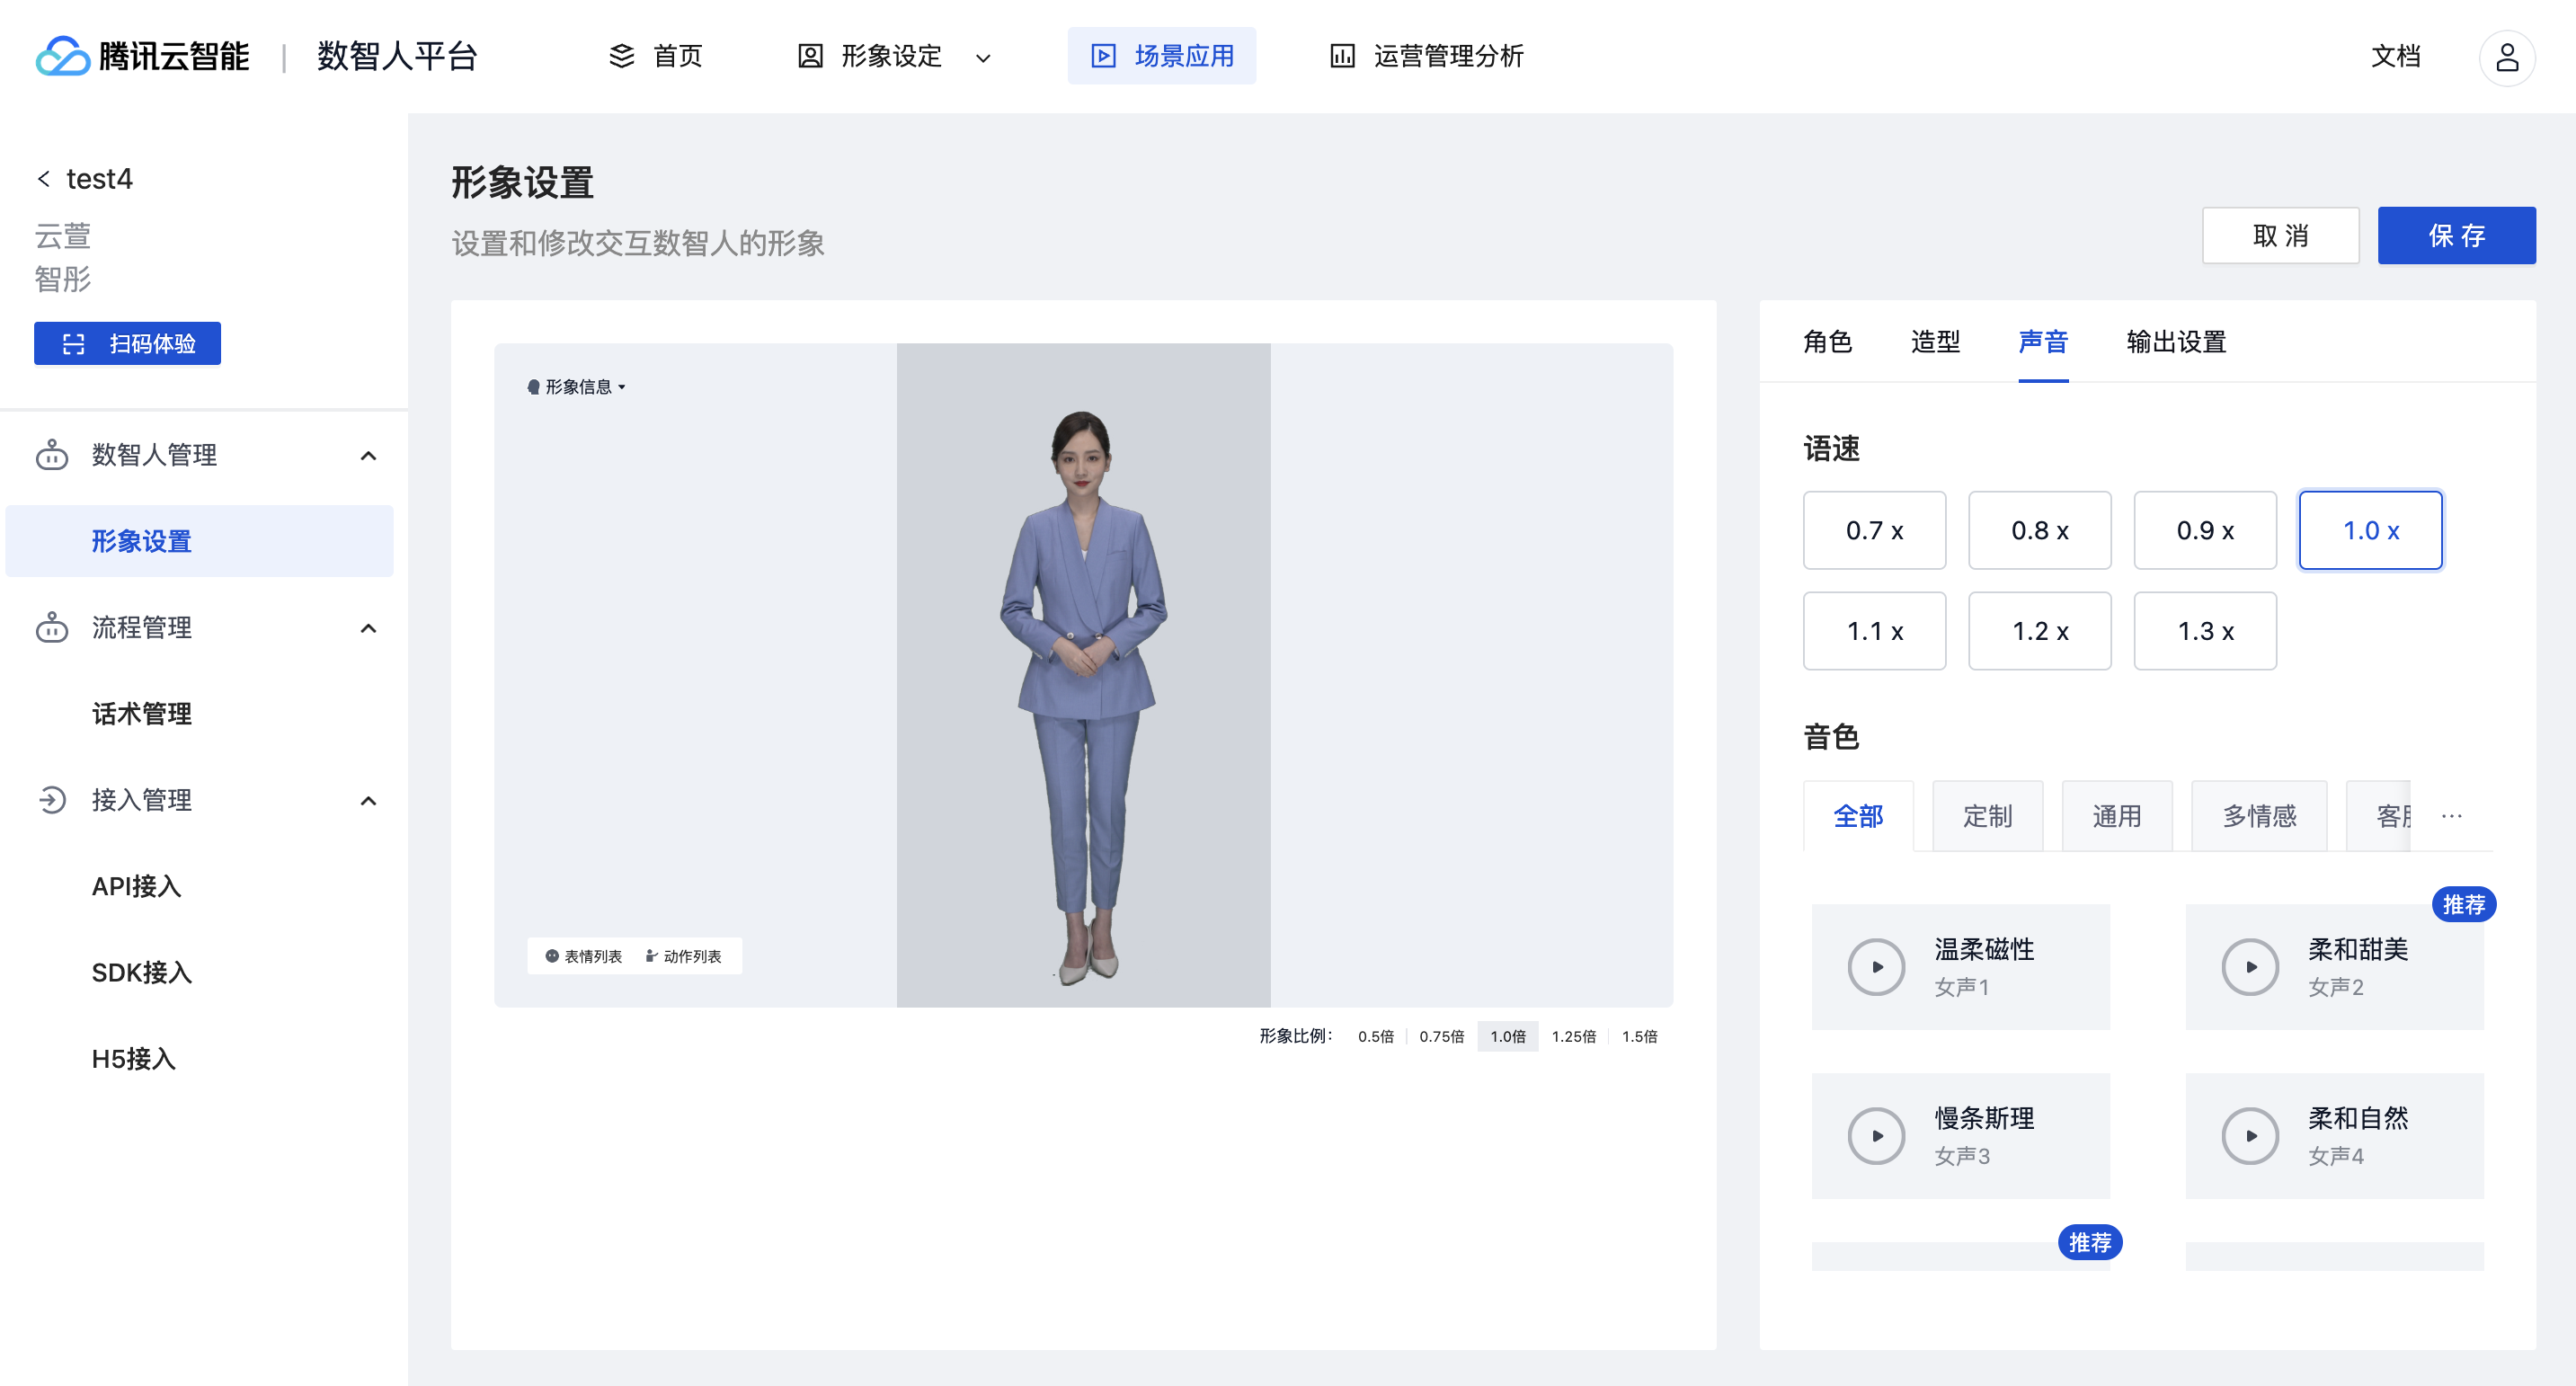This screenshot has width=2576, height=1386.
Task: Play the 慢条斯理 女声3 voice preview
Action: pos(1876,1135)
